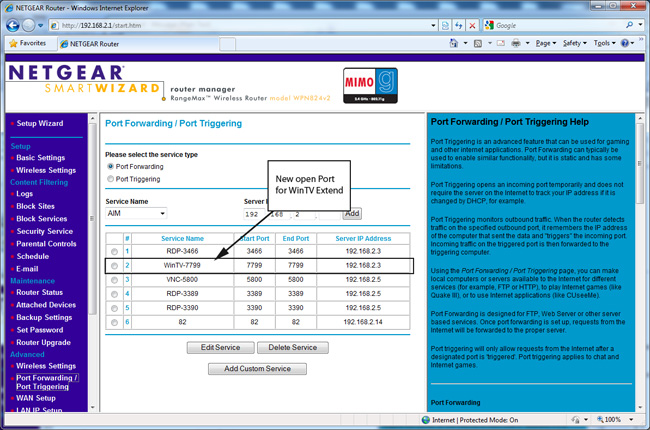Open the Attached Devices link

tap(46, 305)
